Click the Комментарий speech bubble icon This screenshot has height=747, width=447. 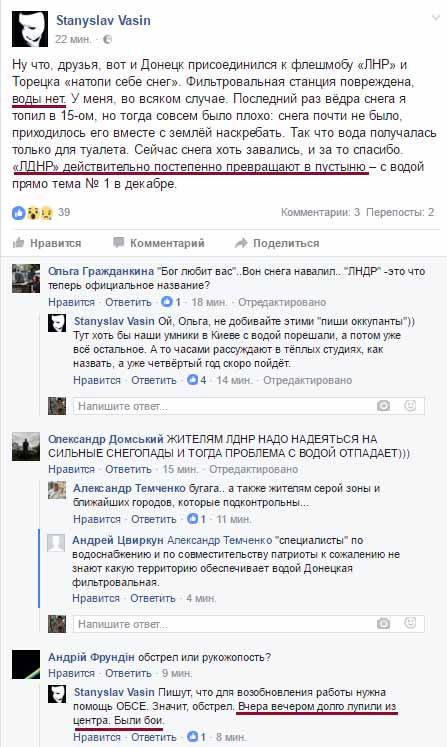coord(119,242)
